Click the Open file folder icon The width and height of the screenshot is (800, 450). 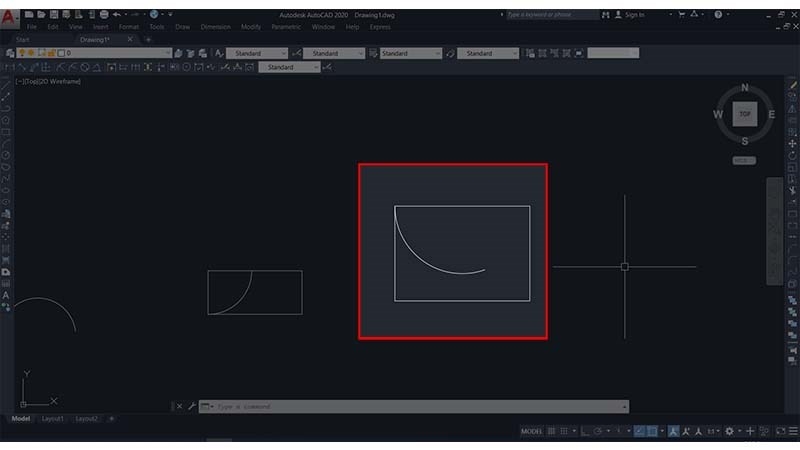tap(41, 15)
